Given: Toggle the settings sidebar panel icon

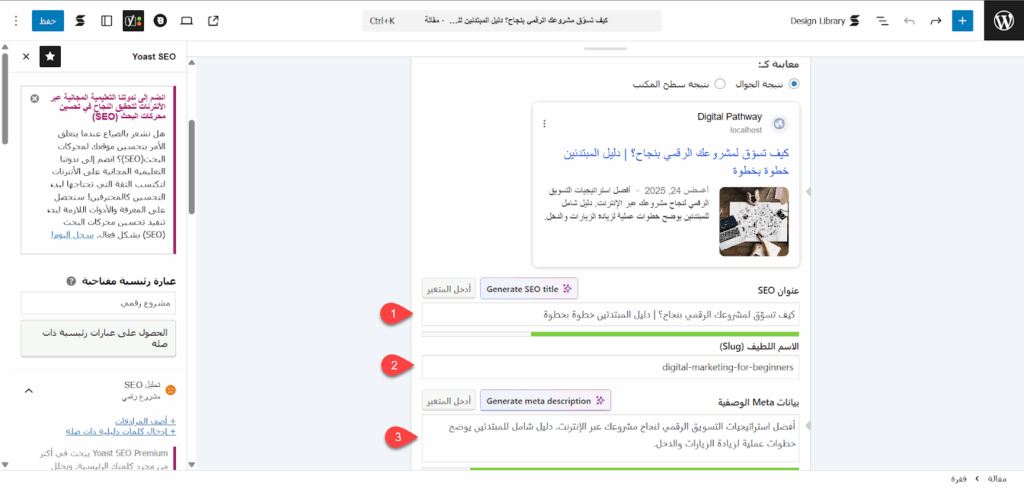Looking at the screenshot, I should (x=107, y=20).
